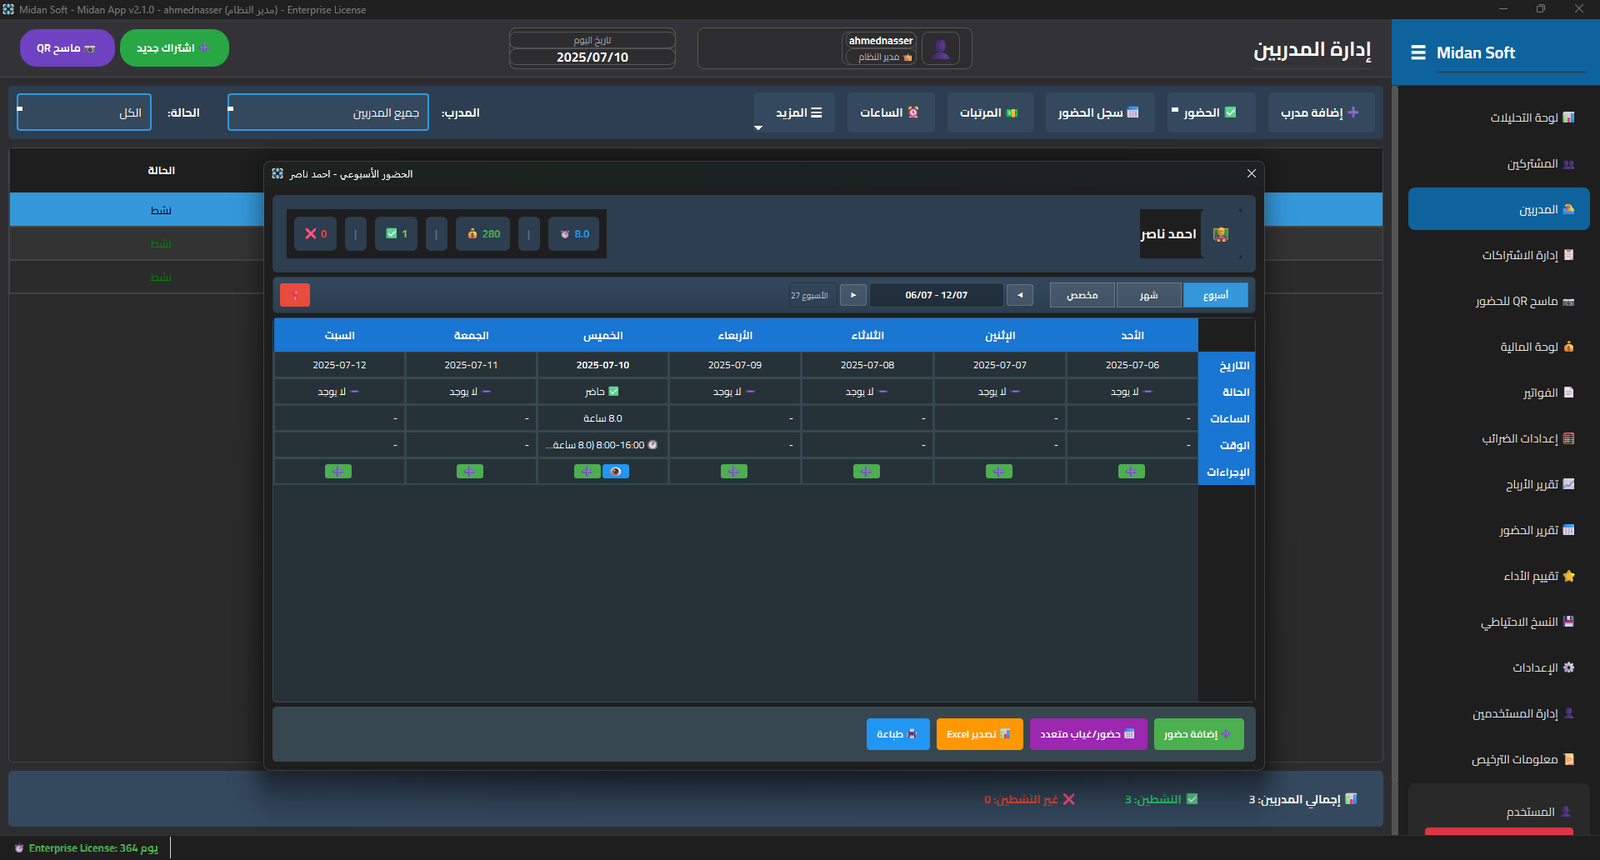Image resolution: width=1600 pixels, height=860 pixels.
Task: Add attendance for Friday 2025-07-11 with plus icon
Action: pyautogui.click(x=470, y=472)
